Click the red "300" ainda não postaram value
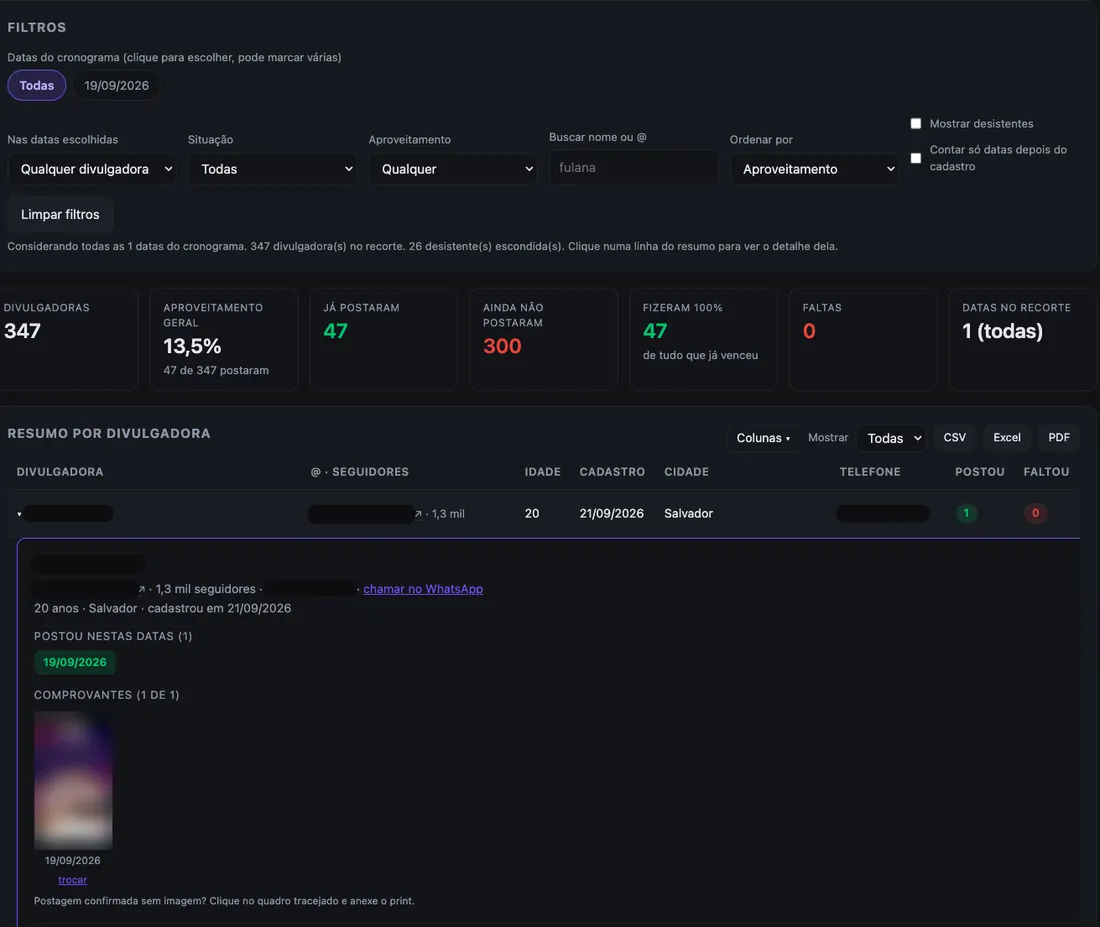The height and width of the screenshot is (927, 1100). pyautogui.click(x=502, y=346)
